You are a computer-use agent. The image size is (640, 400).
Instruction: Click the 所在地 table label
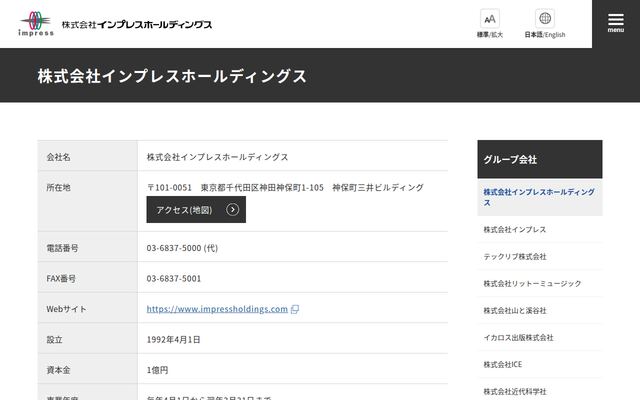pyautogui.click(x=58, y=187)
